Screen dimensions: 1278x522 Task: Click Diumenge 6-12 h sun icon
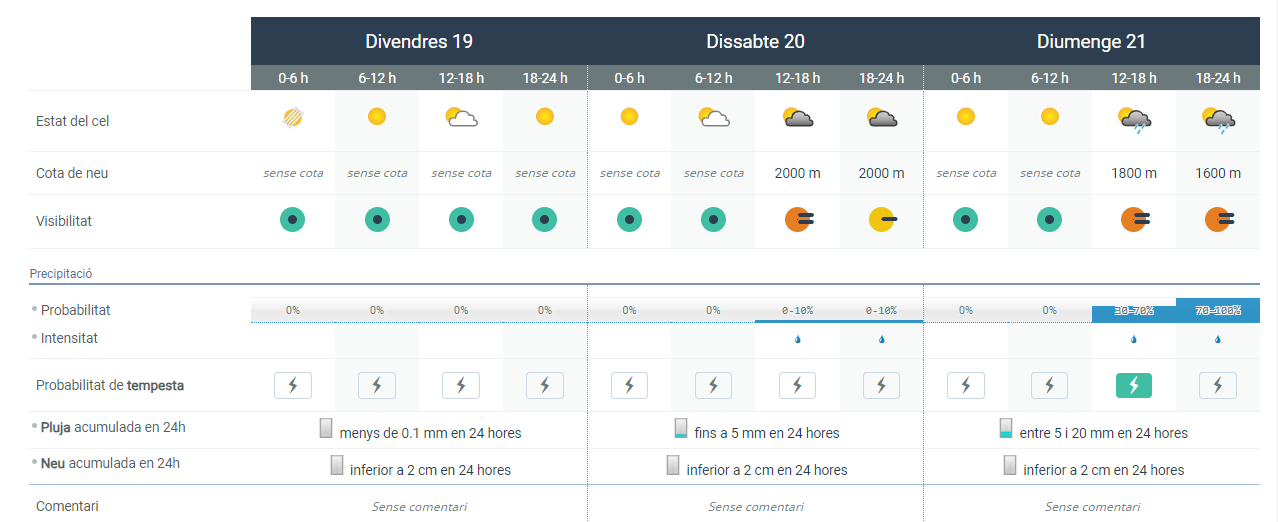tap(1049, 117)
